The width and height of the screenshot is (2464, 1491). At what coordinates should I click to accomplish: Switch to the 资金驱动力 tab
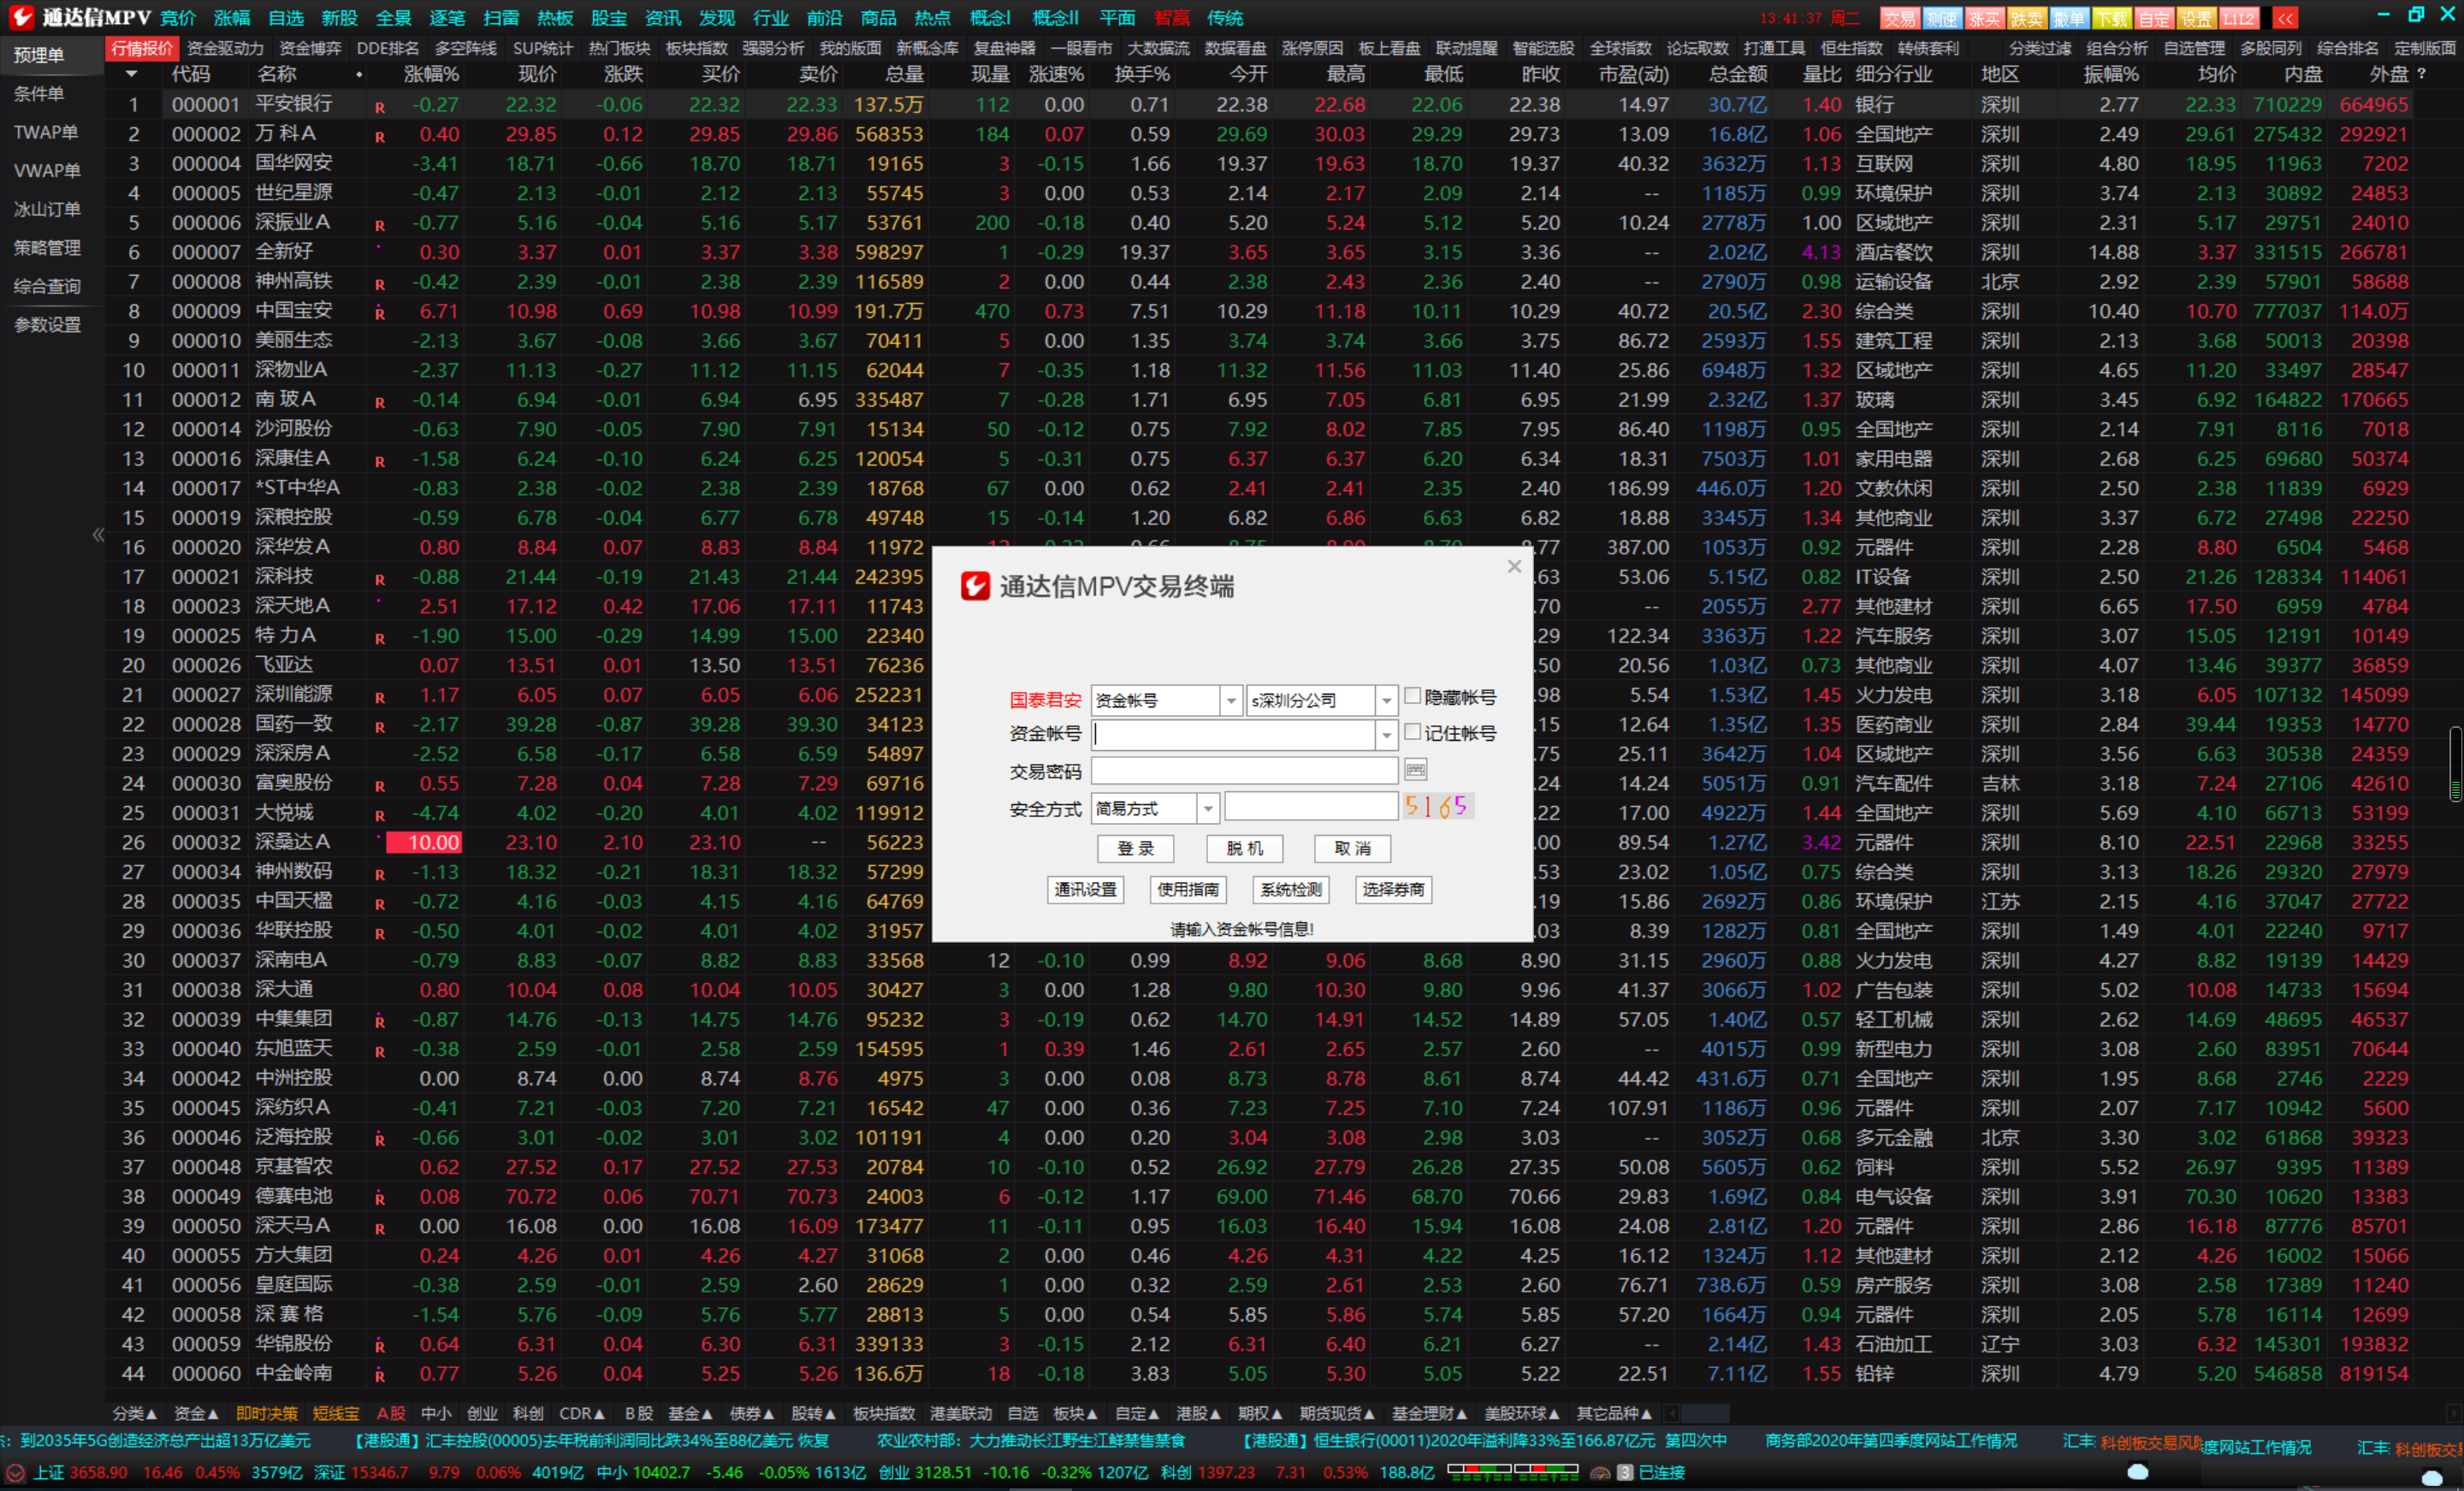225,48
